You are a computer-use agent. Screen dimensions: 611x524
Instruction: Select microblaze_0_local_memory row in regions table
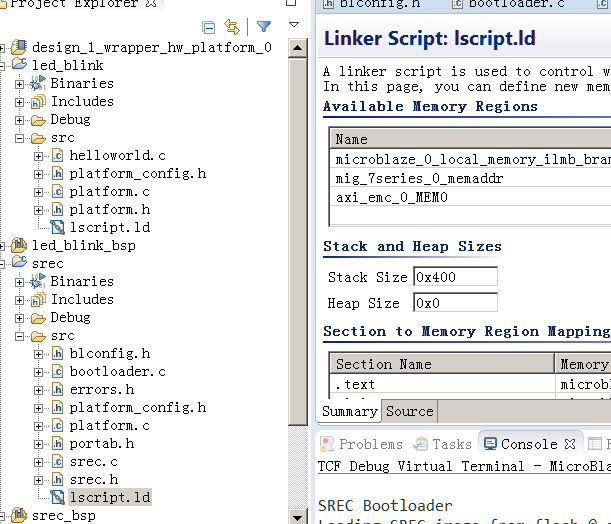(x=471, y=159)
